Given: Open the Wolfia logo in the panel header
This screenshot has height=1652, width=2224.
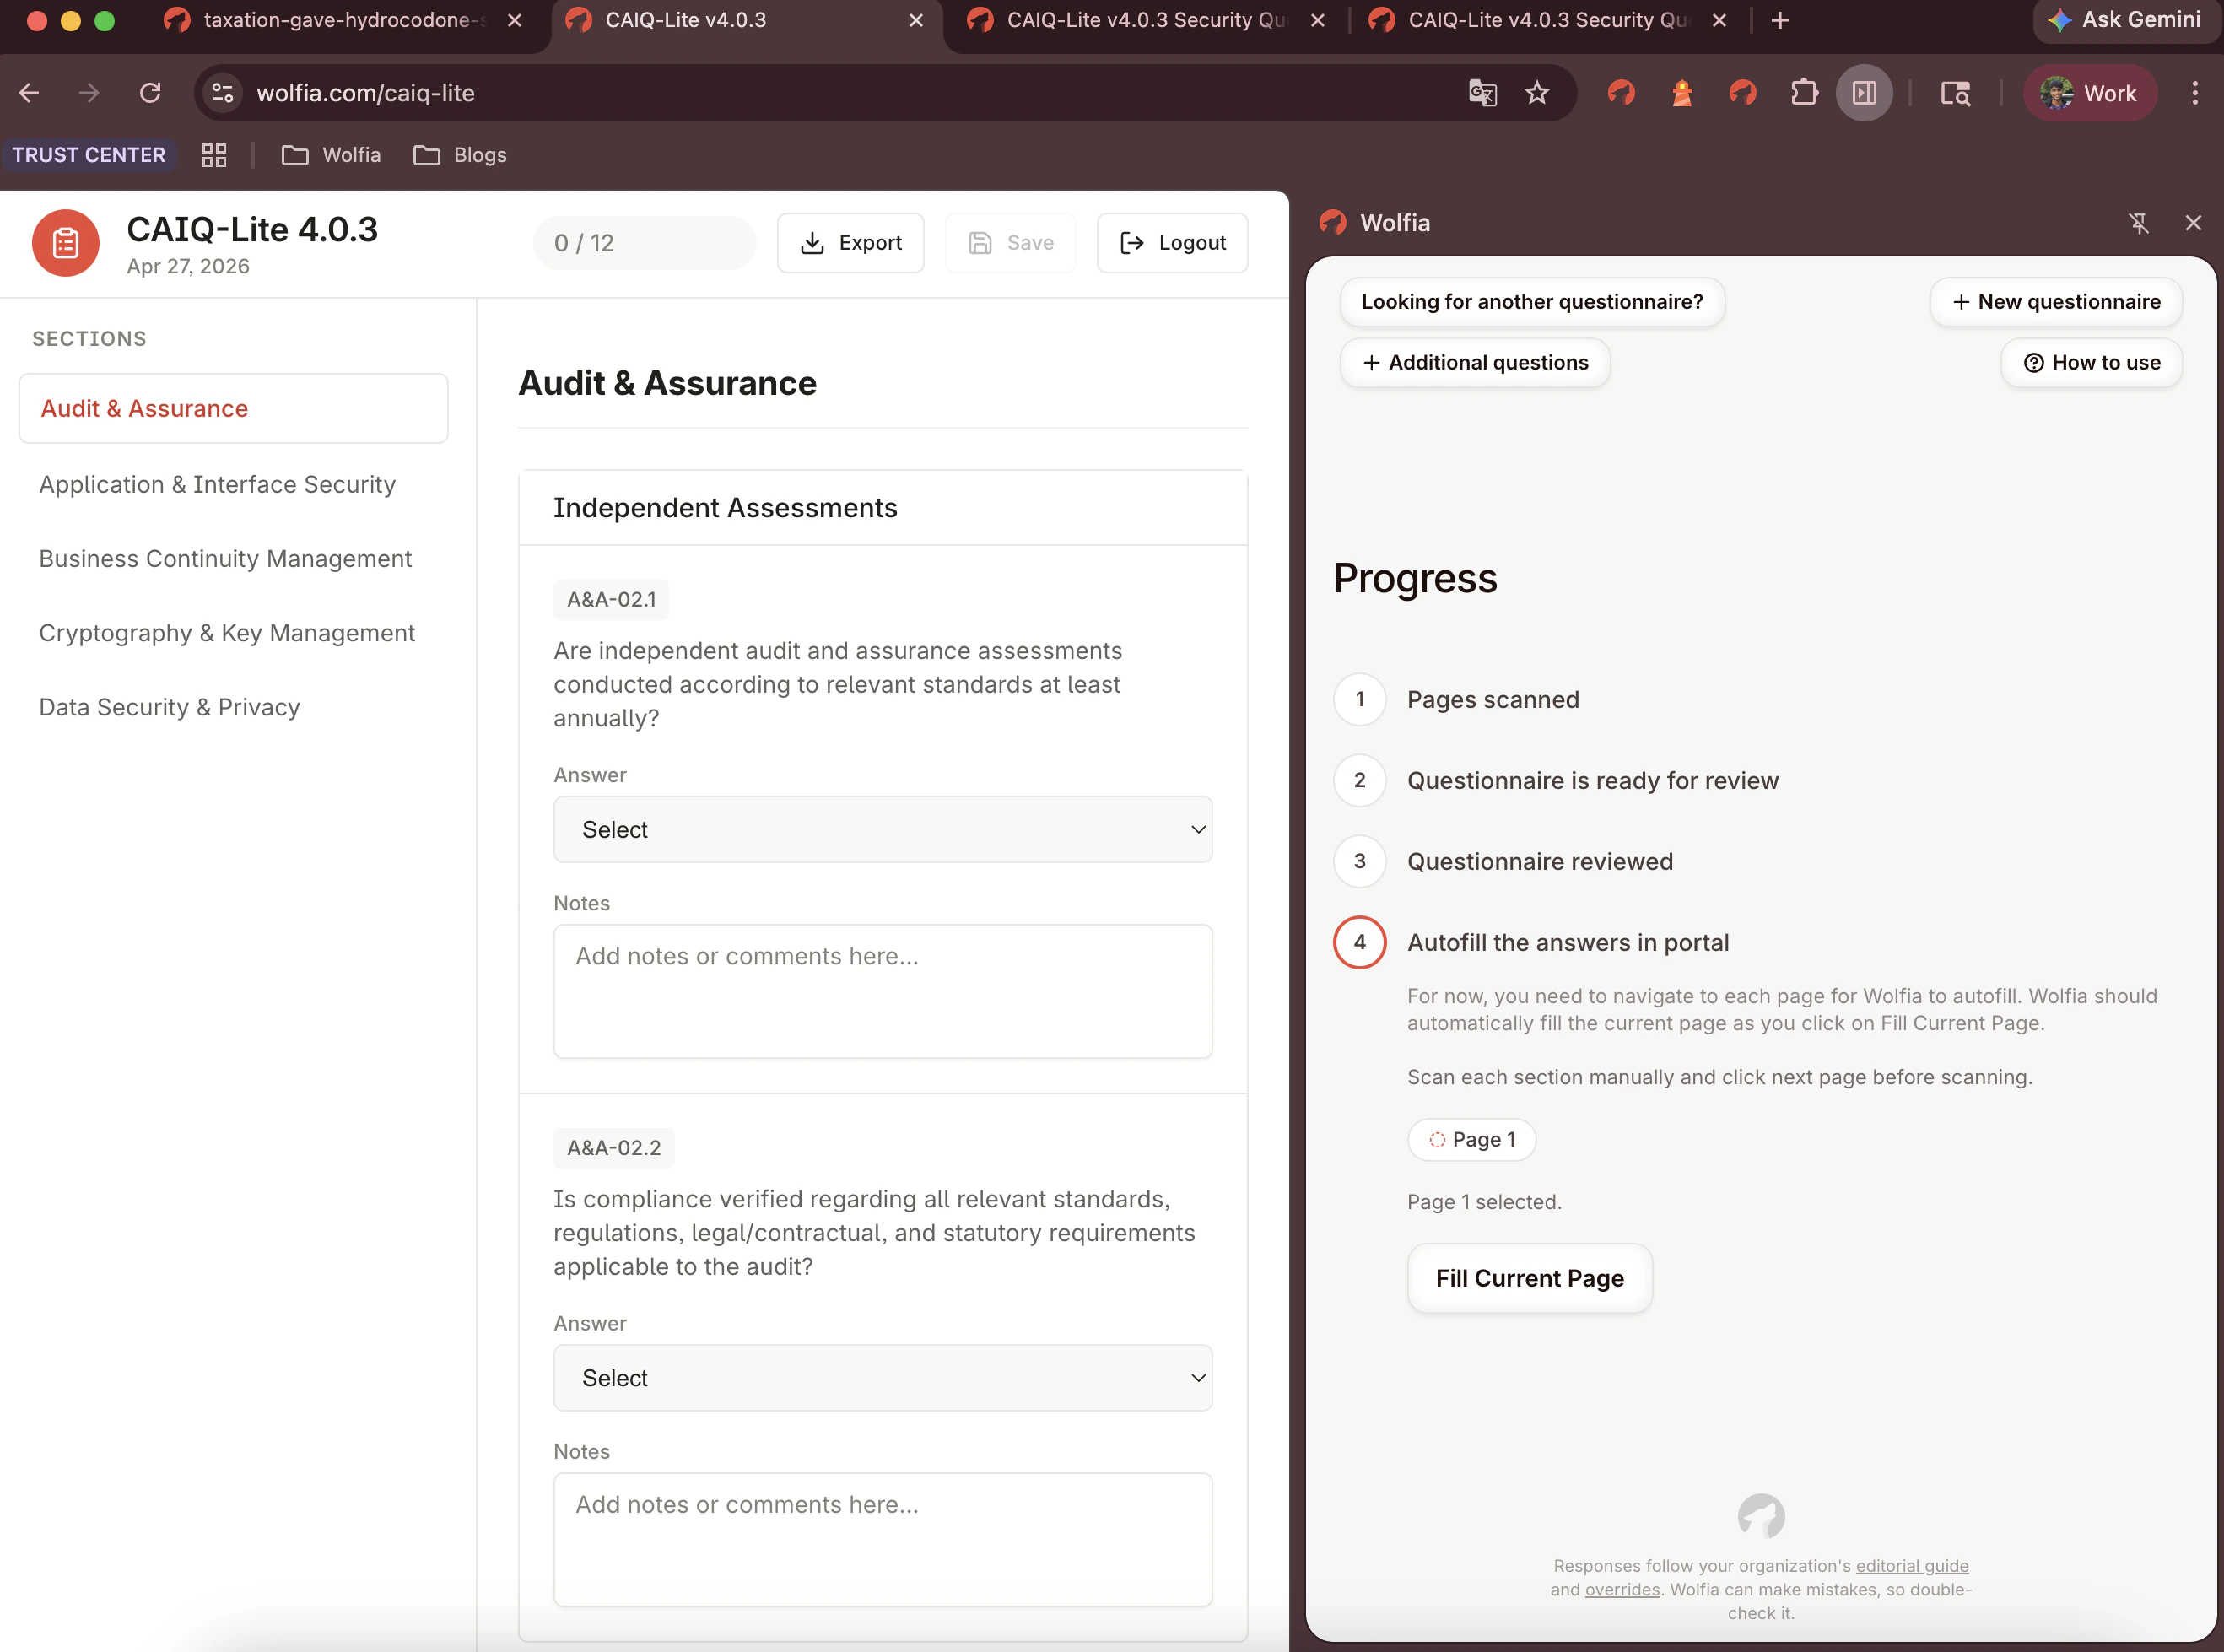Looking at the screenshot, I should click(x=1332, y=222).
